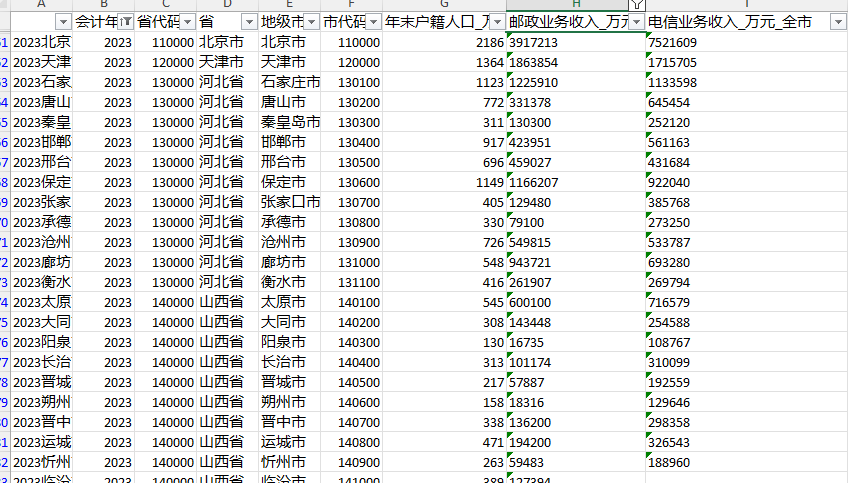
Task: Click the cell reading 2023天津
Action: point(42,62)
